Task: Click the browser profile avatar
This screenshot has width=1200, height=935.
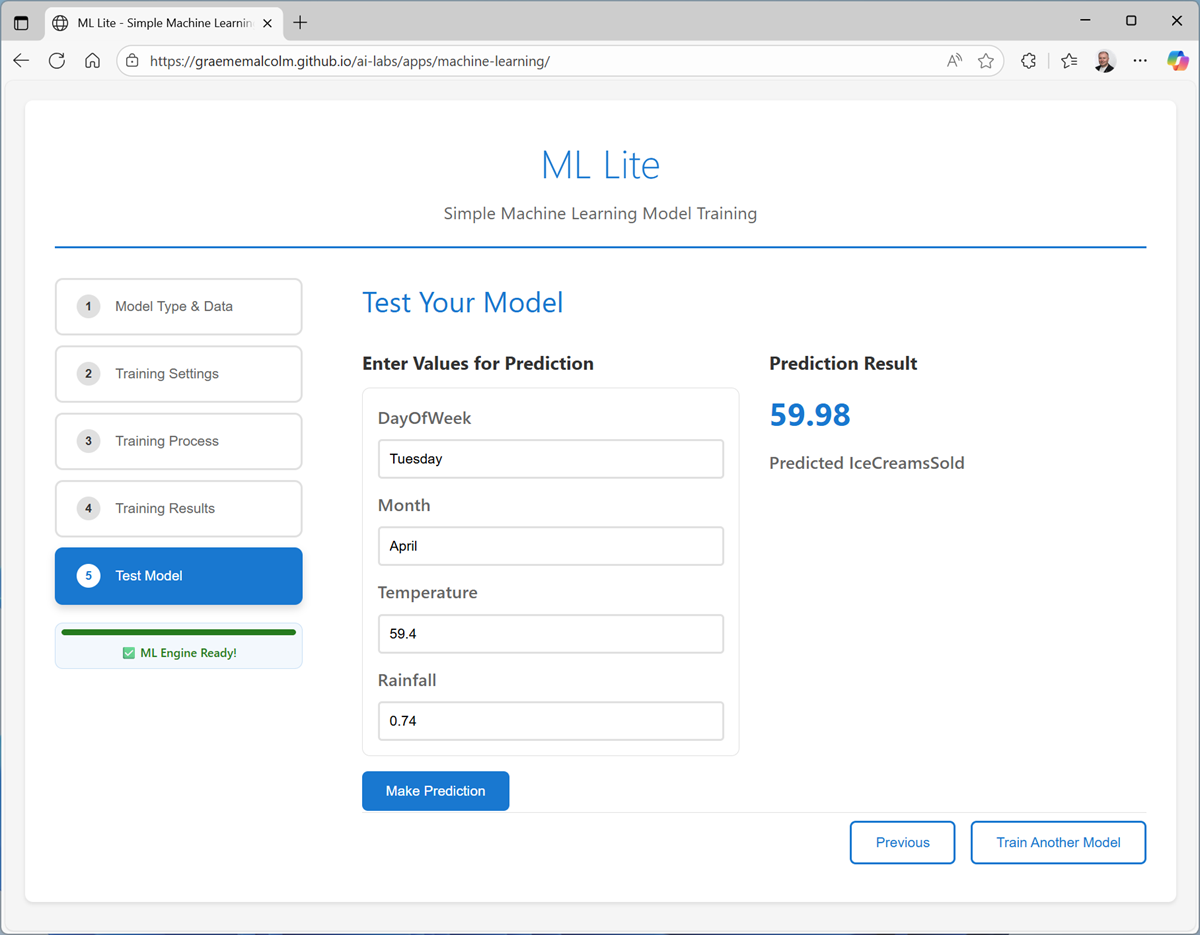Action: [1104, 60]
